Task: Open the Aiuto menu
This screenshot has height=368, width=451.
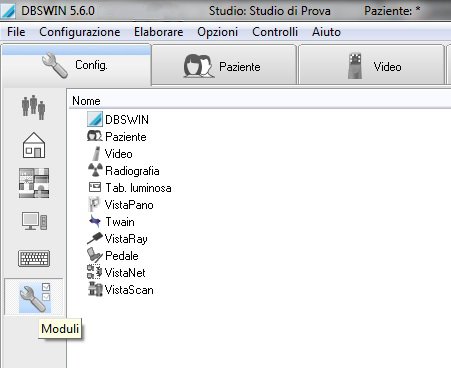Action: coord(326,32)
